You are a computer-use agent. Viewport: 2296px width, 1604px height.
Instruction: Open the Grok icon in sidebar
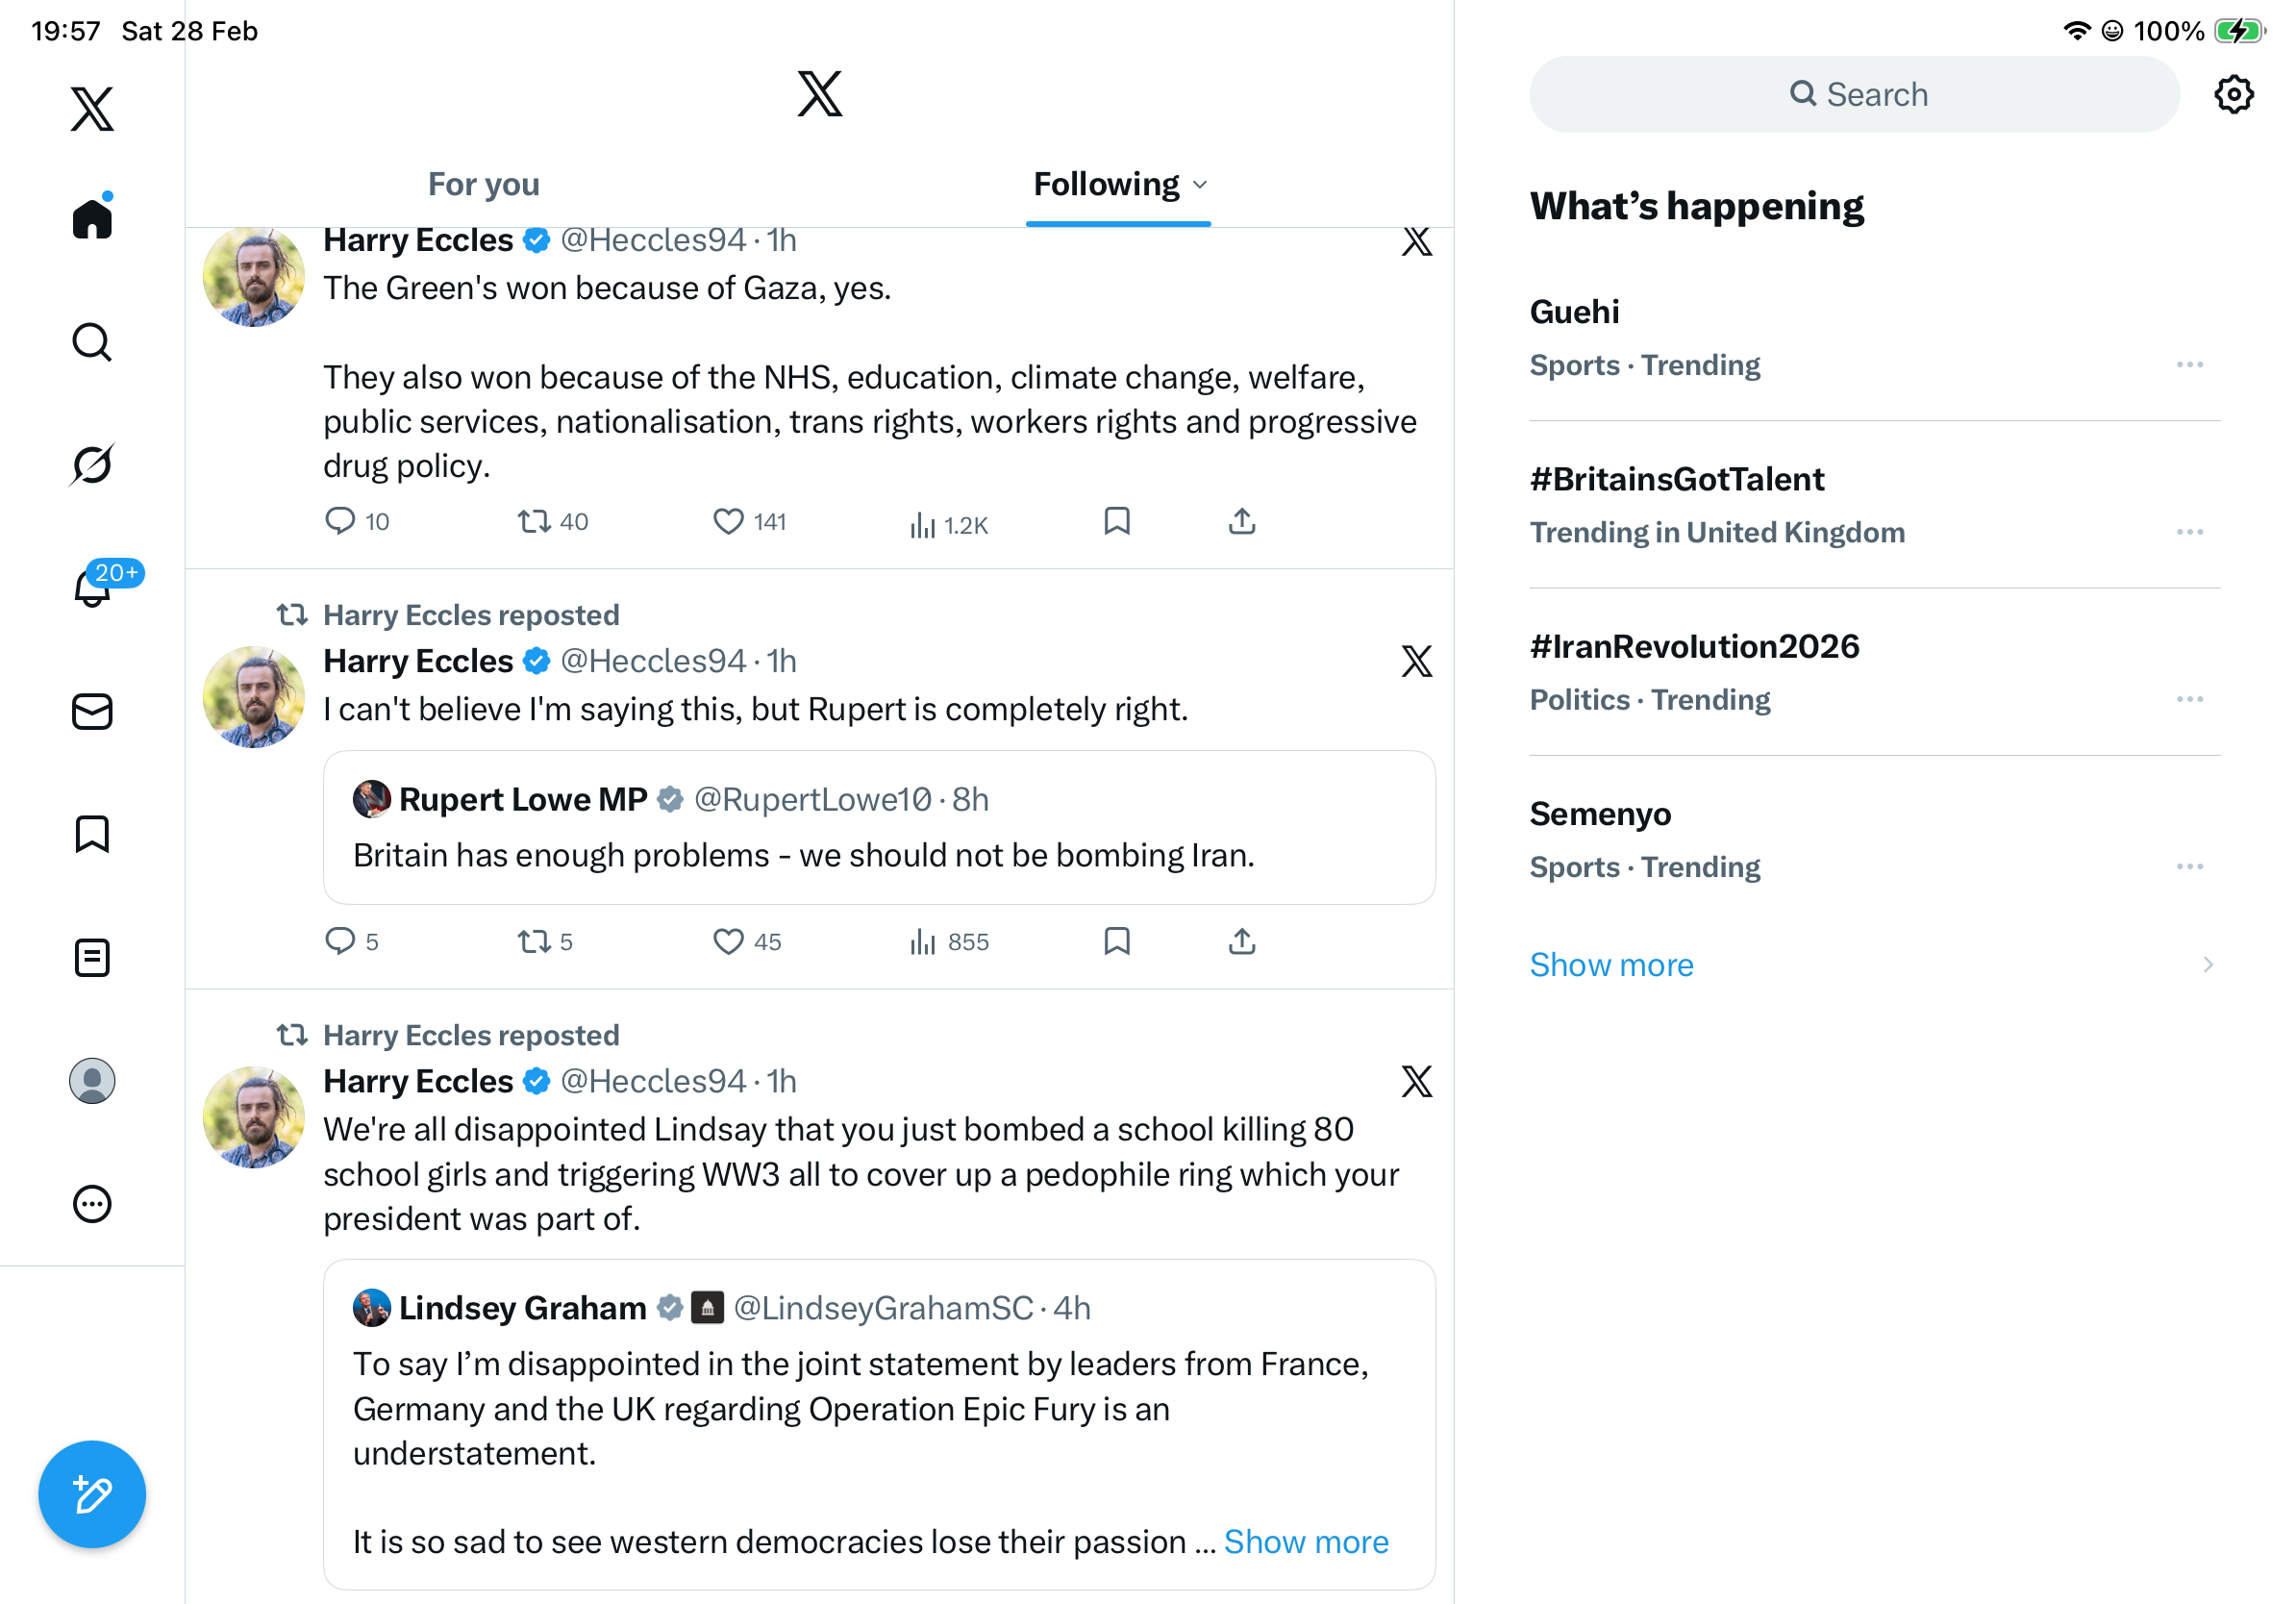[92, 465]
